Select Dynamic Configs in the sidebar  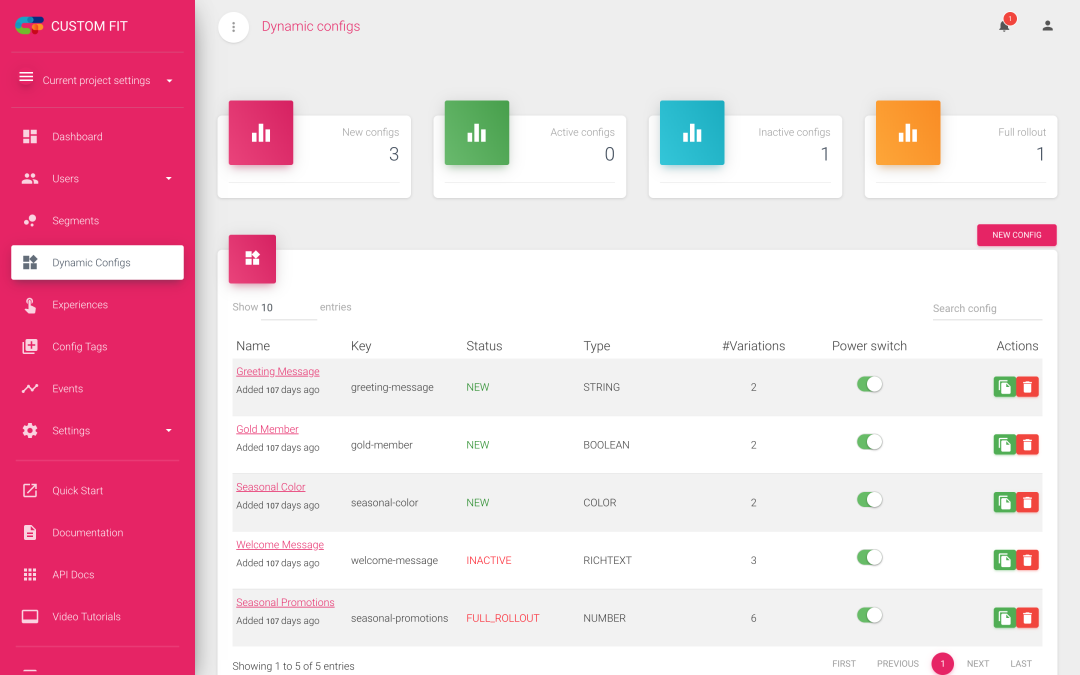click(x=97, y=262)
